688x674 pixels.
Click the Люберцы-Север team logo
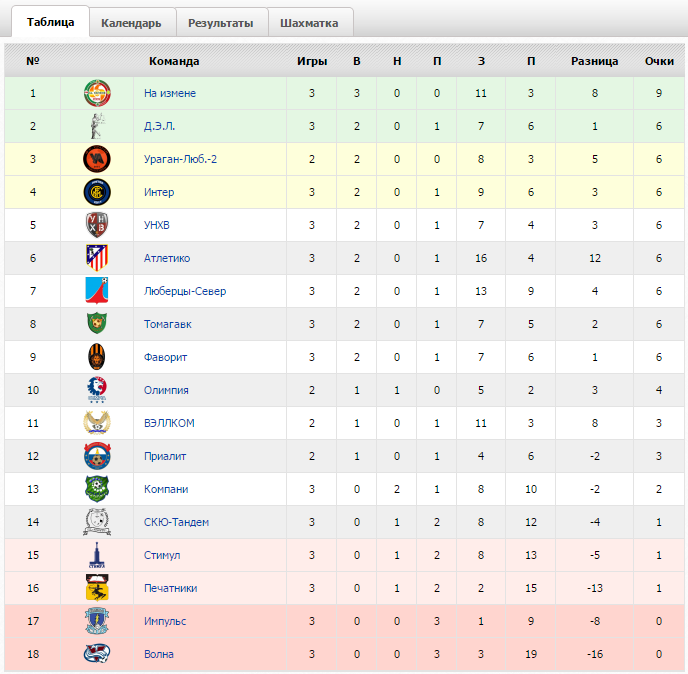click(97, 291)
